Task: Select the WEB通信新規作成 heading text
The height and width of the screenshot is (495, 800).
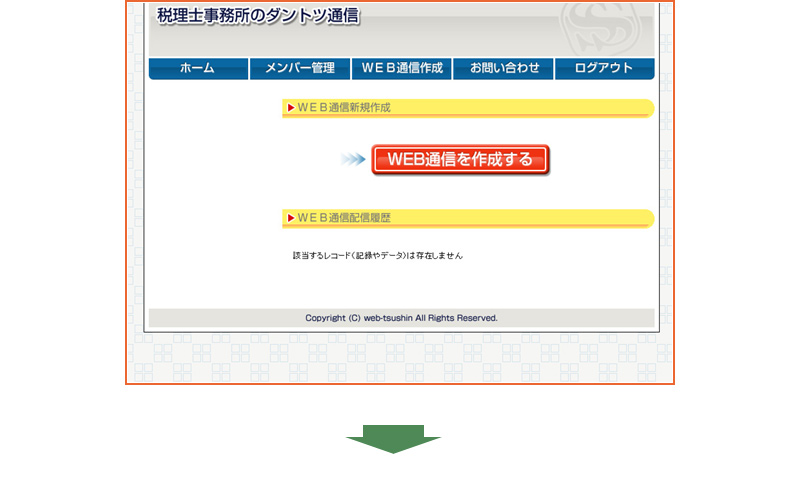Action: 343,108
